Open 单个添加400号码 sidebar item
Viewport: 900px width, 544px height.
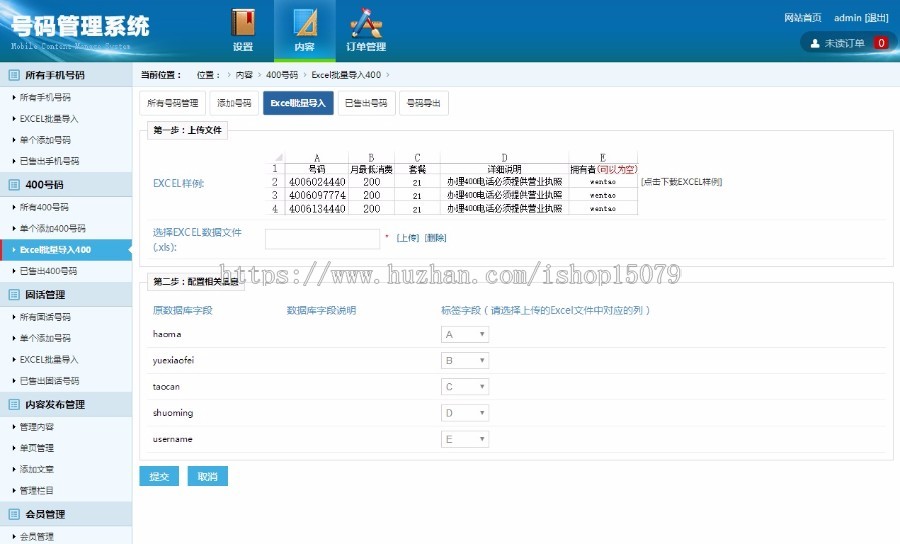tap(53, 228)
